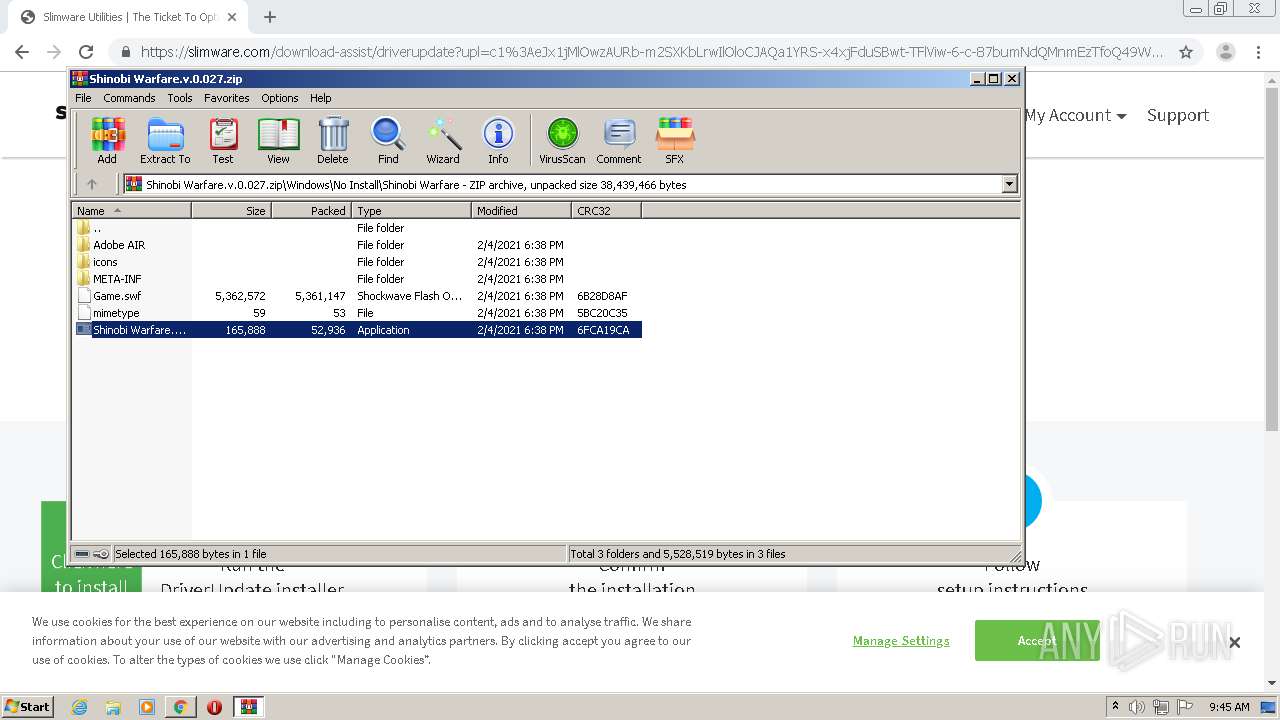
Task: Click the Find magnifier icon
Action: pos(388,140)
